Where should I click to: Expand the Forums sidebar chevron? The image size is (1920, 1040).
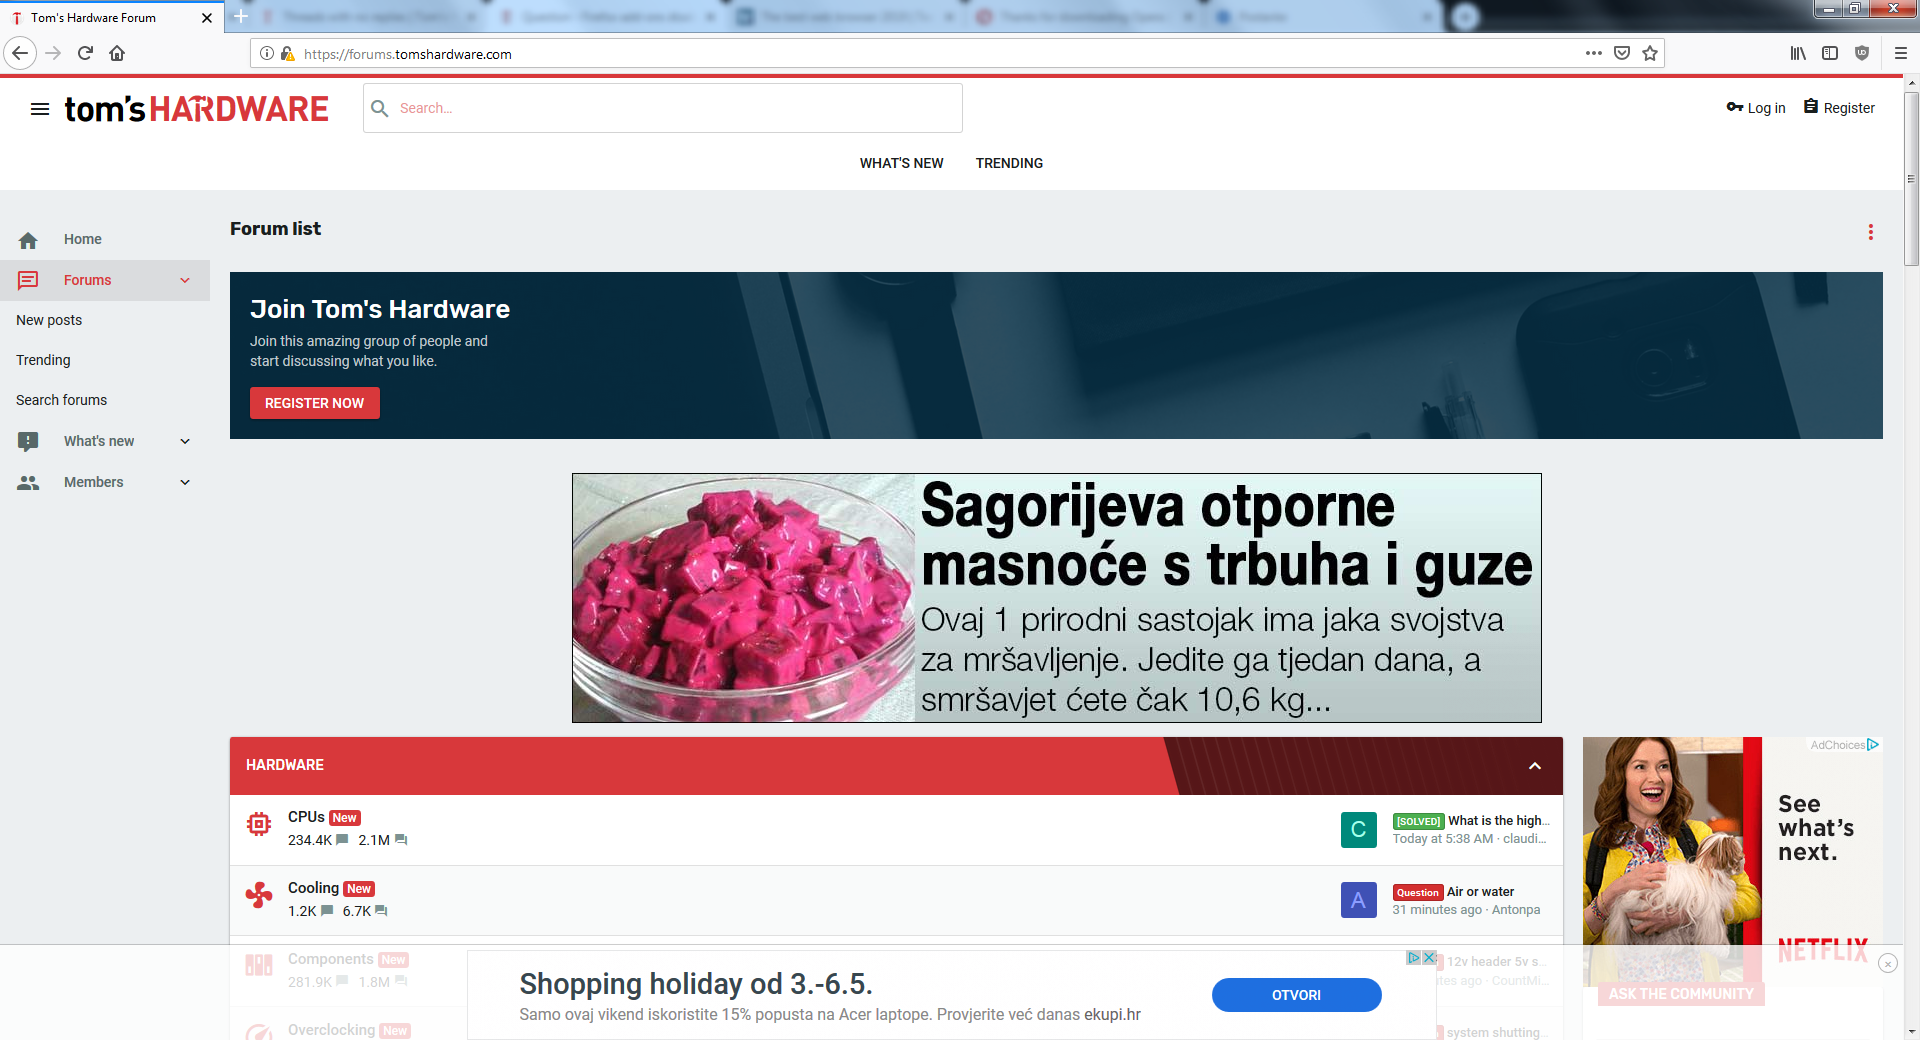click(185, 281)
